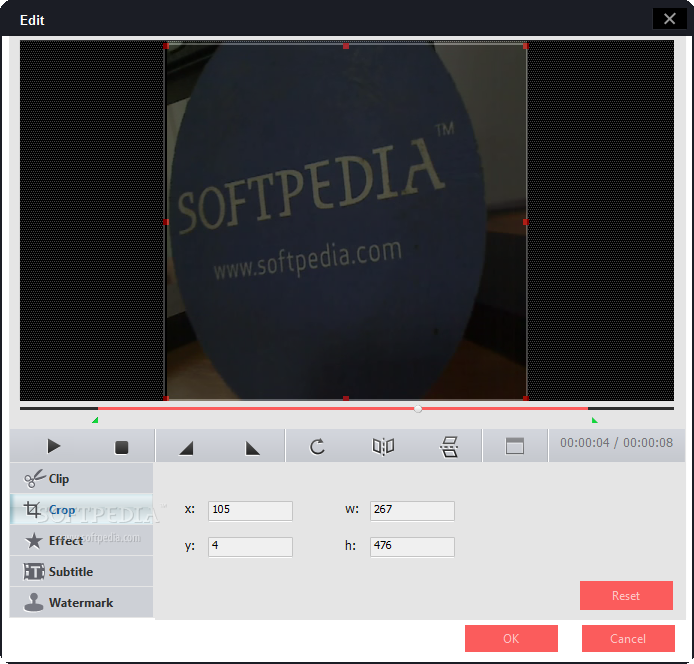Click the crop icon beside Crop
Screen dimensions: 694x664
click(32, 510)
